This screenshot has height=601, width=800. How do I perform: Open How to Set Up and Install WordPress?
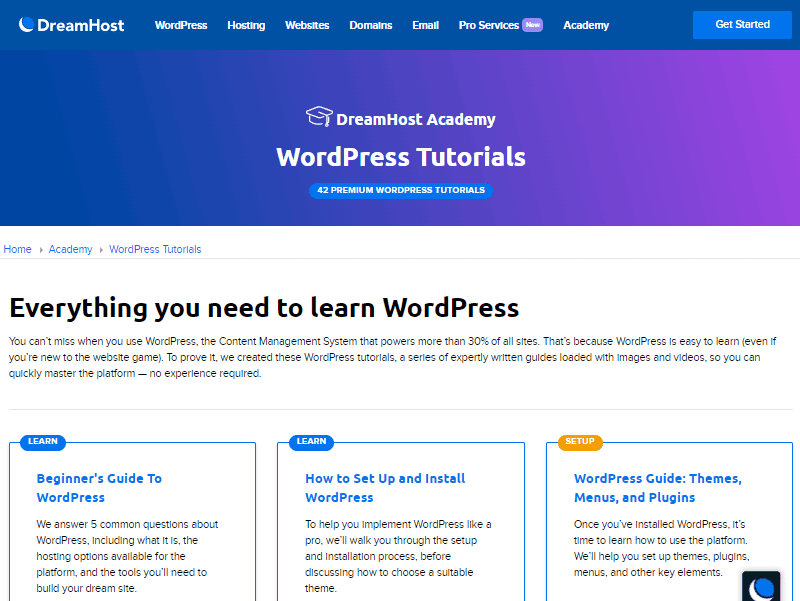click(x=385, y=488)
